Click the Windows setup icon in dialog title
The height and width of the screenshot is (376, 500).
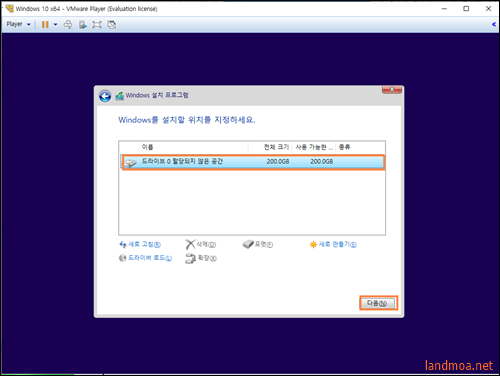[x=120, y=96]
